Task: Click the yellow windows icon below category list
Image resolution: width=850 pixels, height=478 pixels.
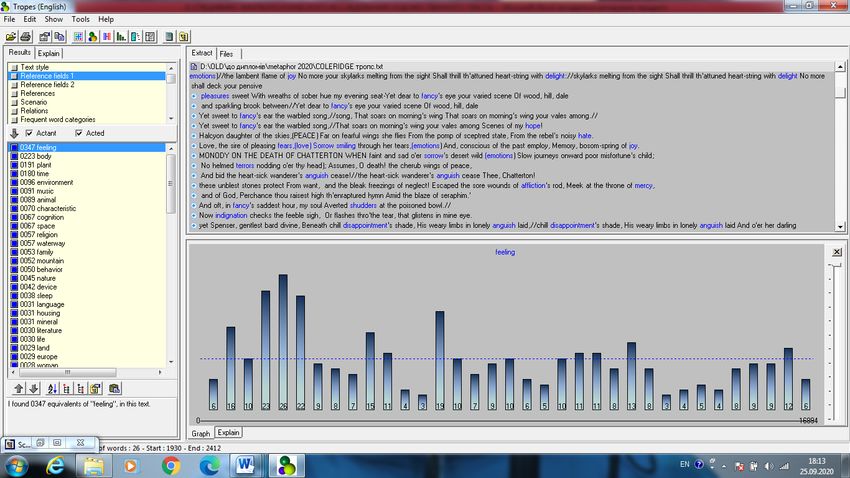Action: 95,389
